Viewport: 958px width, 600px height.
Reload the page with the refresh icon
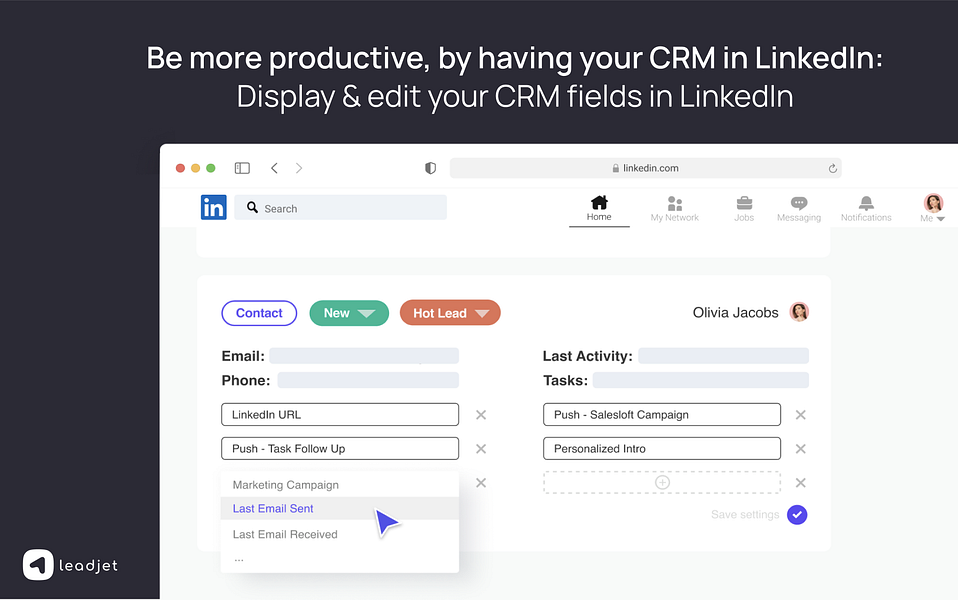pyautogui.click(x=832, y=168)
